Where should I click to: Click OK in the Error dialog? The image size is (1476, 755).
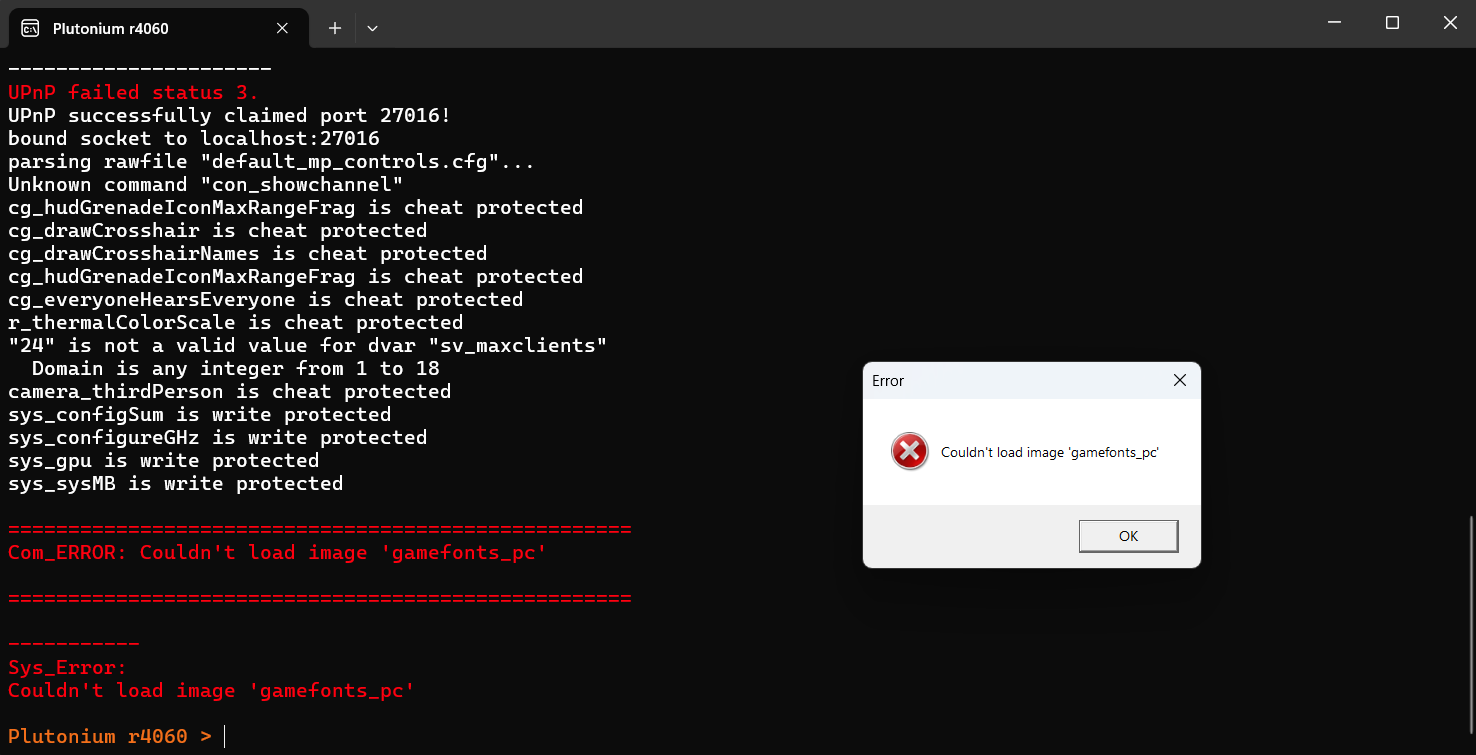1128,536
